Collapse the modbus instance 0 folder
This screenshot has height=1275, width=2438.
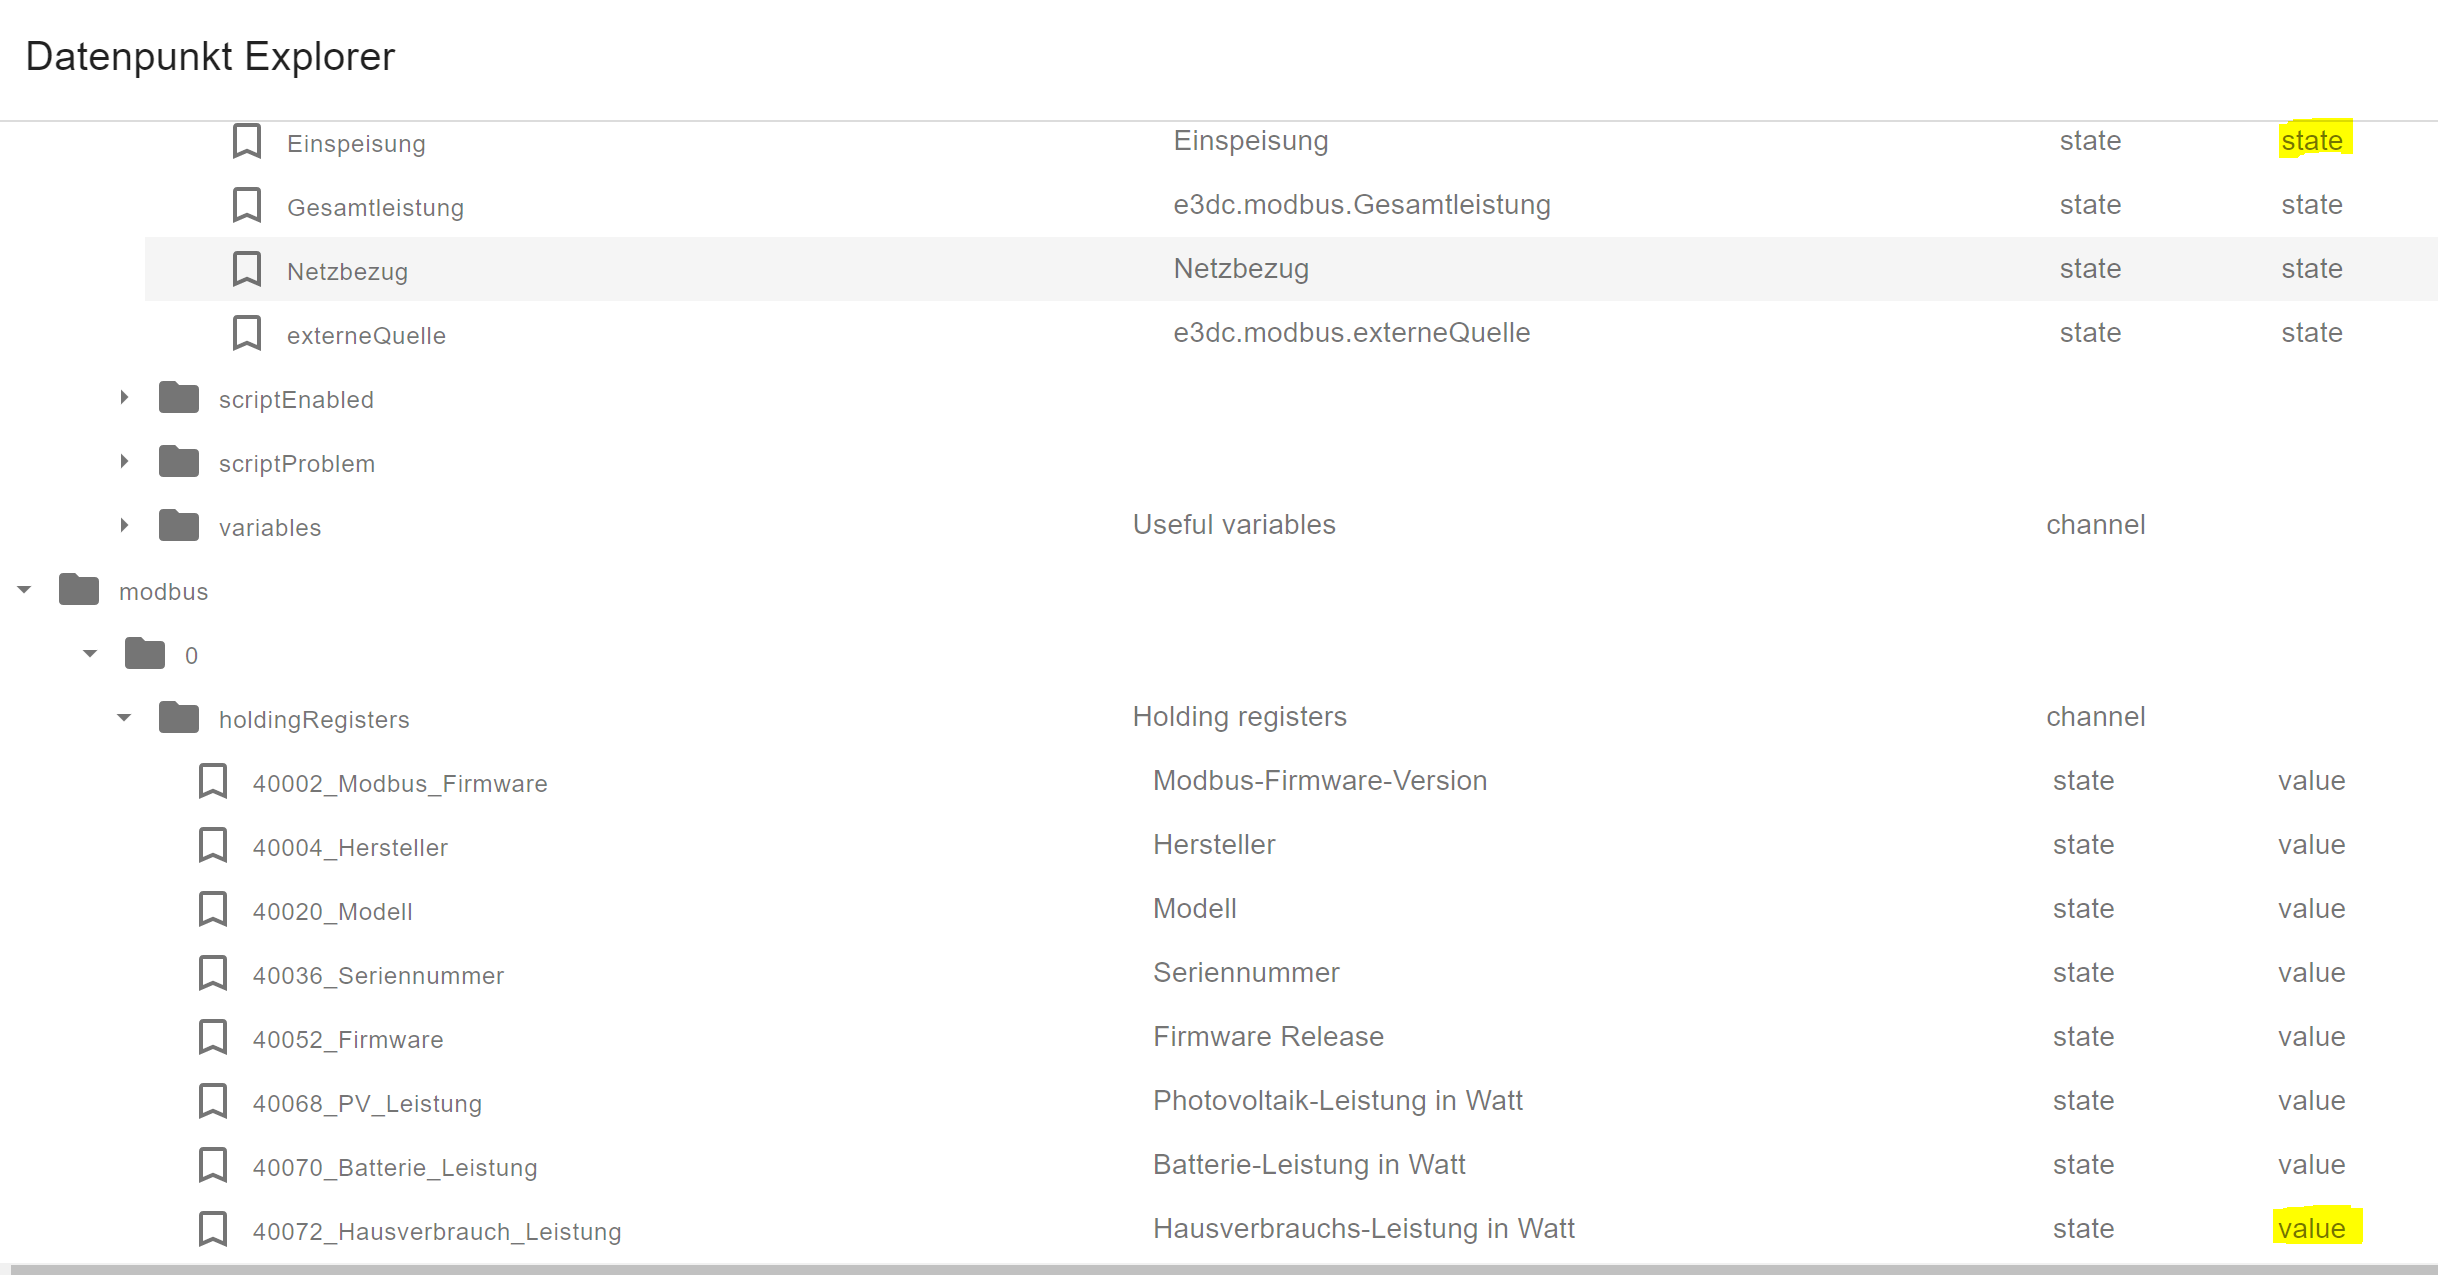coord(90,654)
